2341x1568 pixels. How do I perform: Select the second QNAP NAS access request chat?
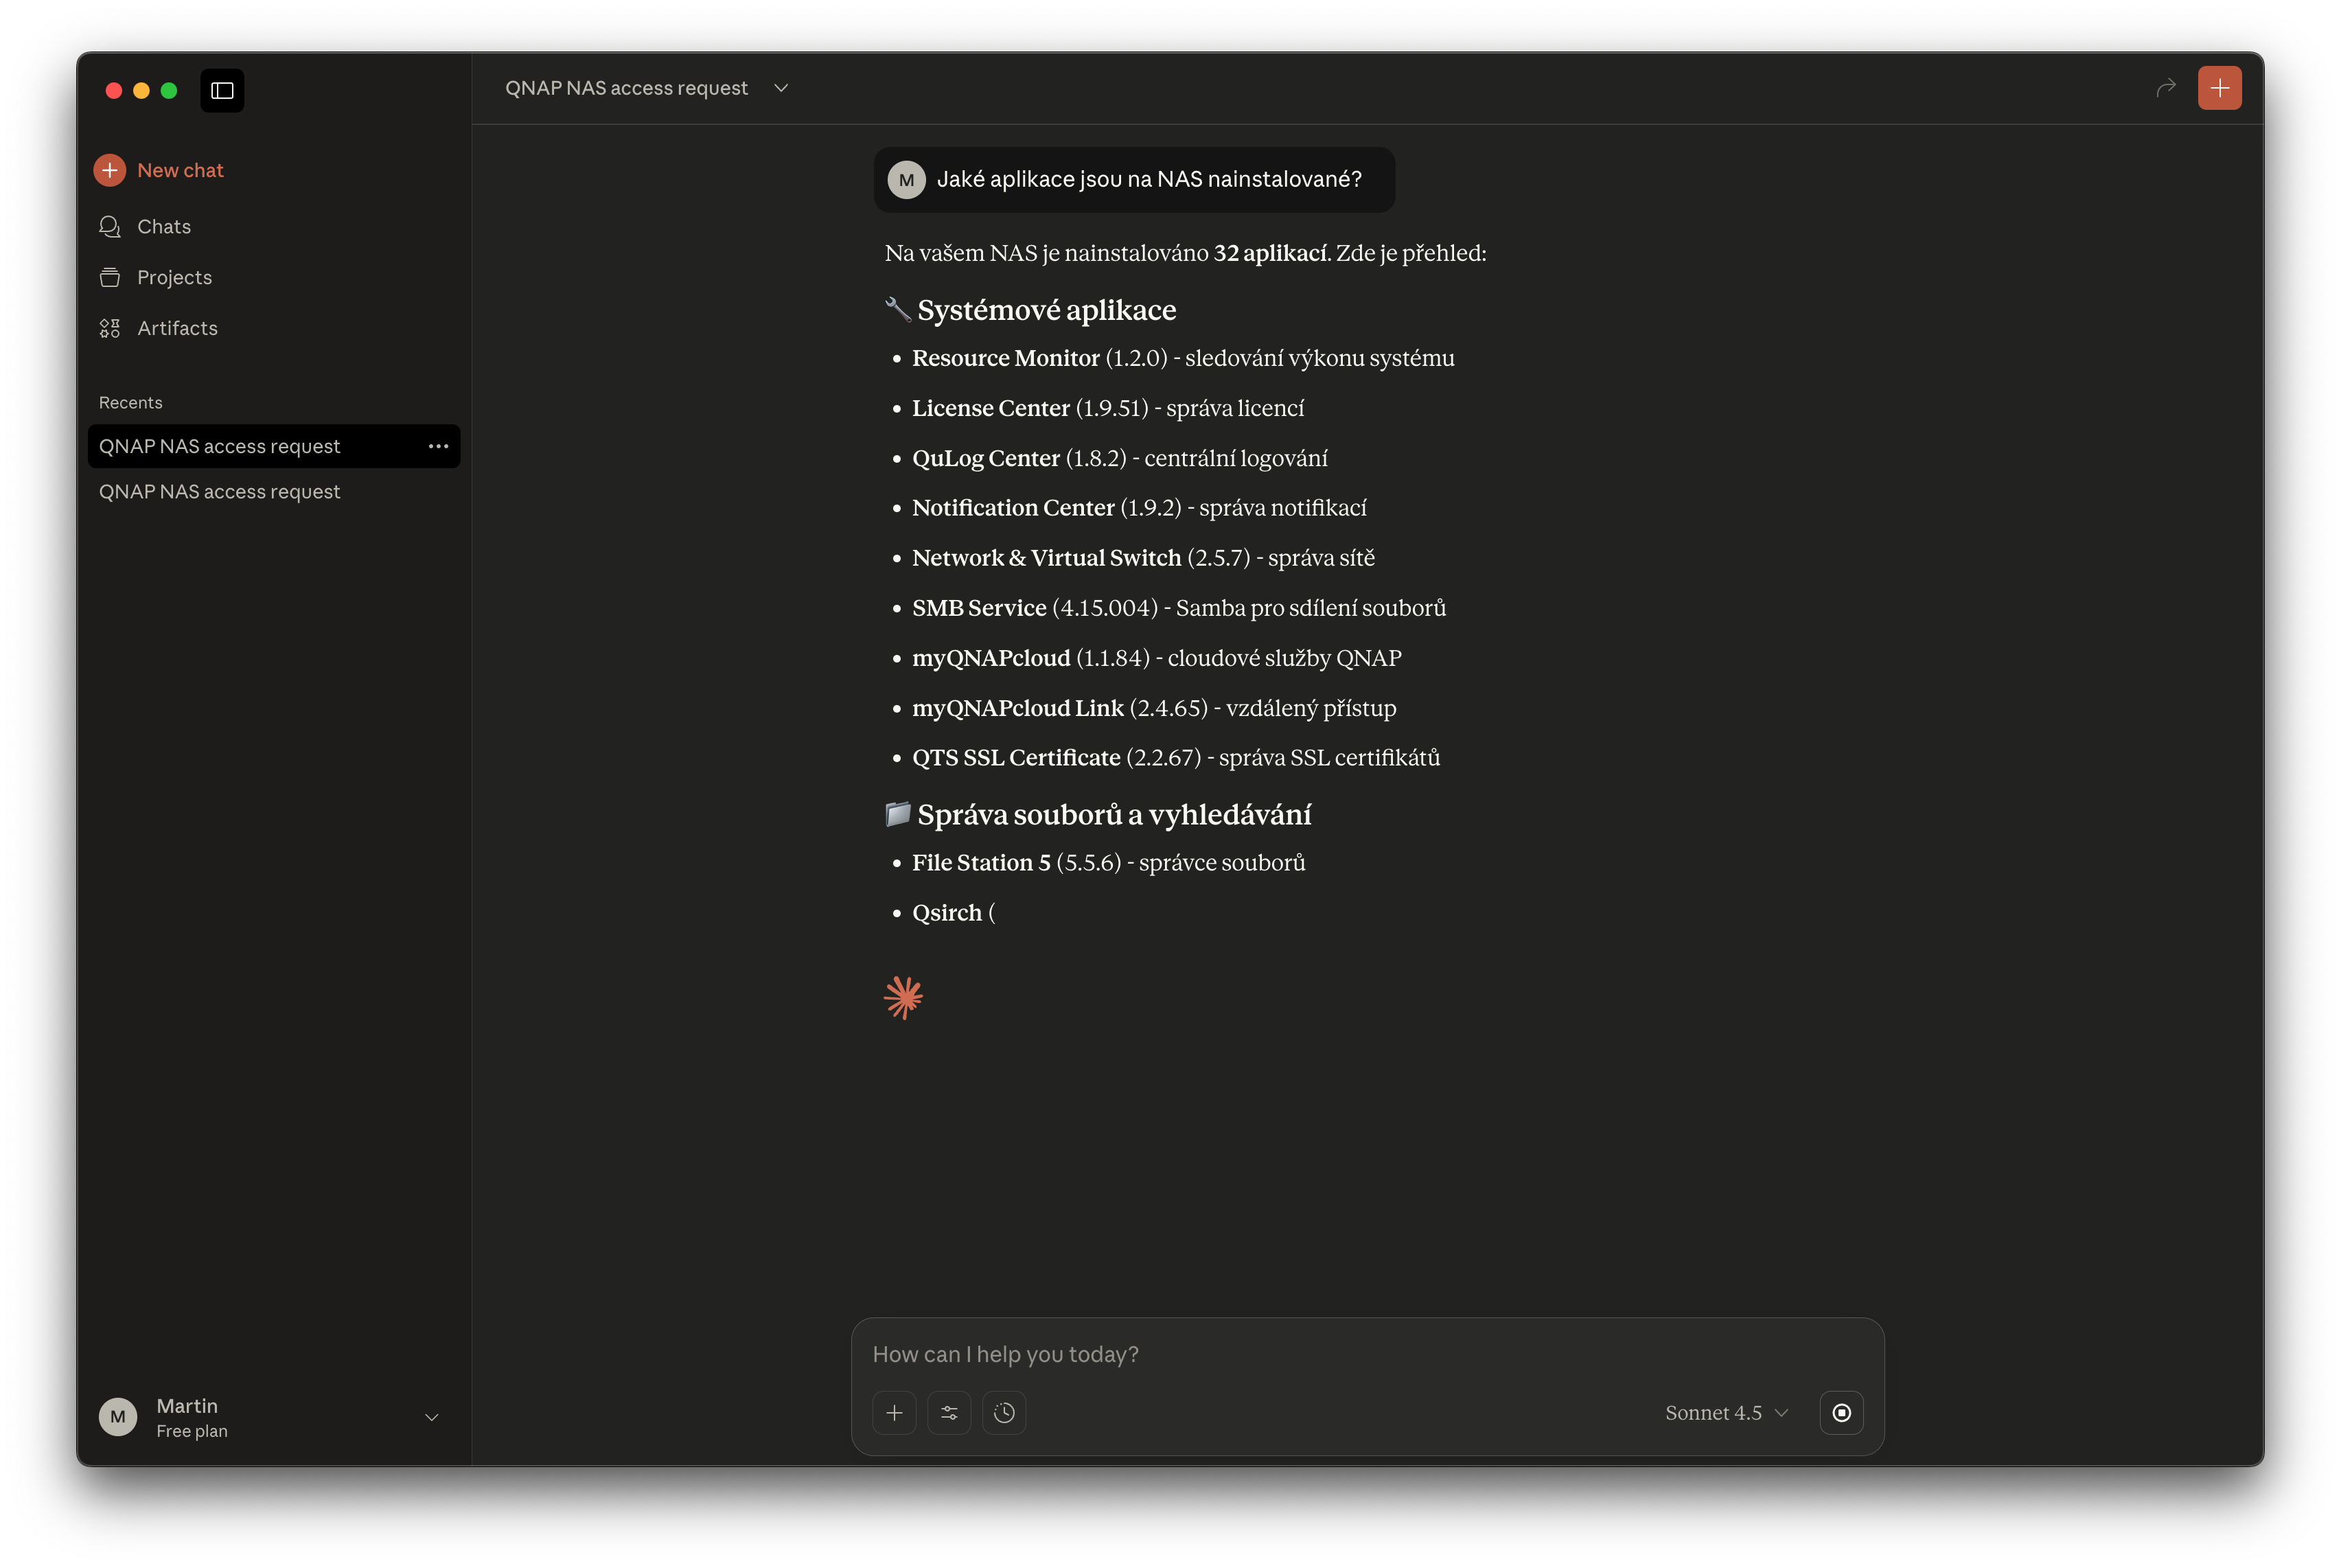[219, 492]
